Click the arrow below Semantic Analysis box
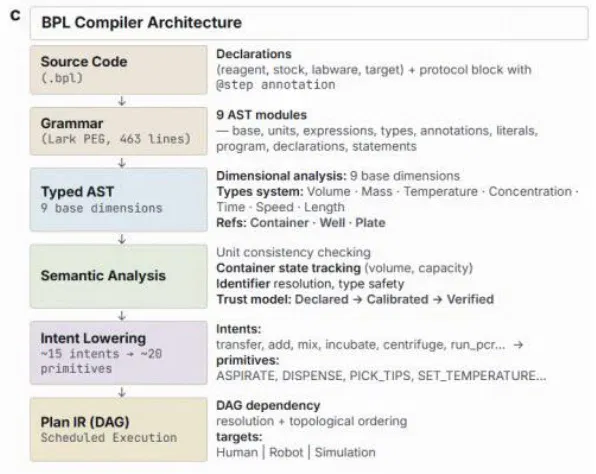The width and height of the screenshot is (596, 474). pos(122,316)
